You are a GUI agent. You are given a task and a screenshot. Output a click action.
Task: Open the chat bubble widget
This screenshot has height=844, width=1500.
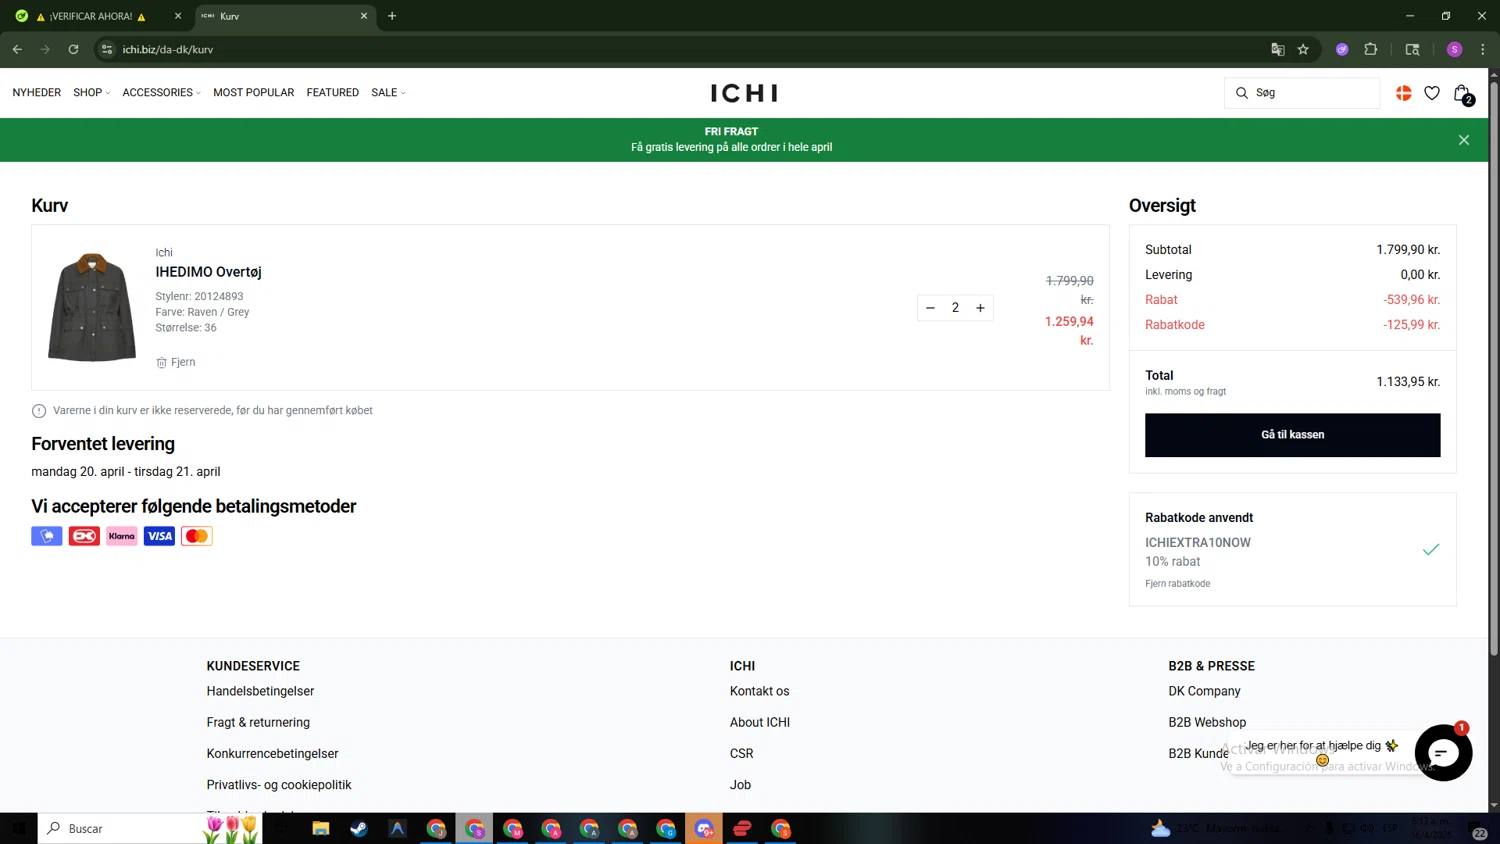1443,753
